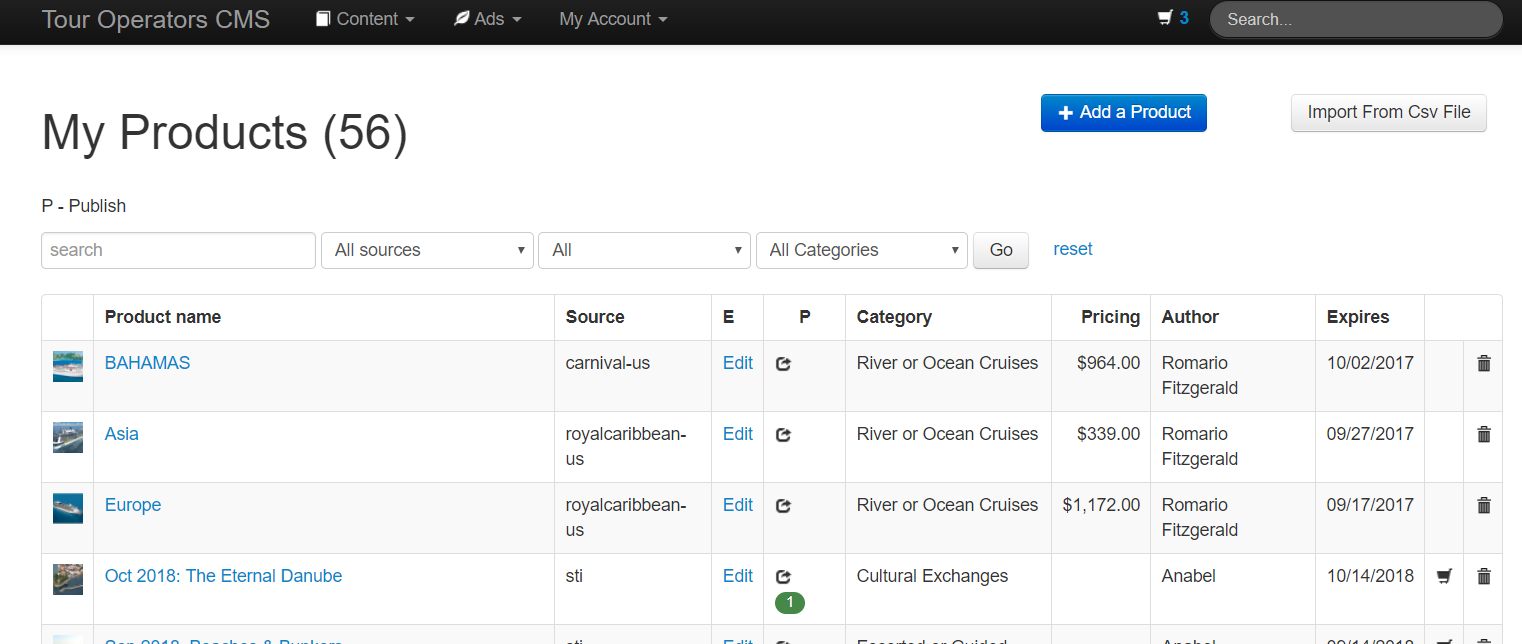Open the All sources dropdown
This screenshot has width=1522, height=644.
click(x=427, y=250)
